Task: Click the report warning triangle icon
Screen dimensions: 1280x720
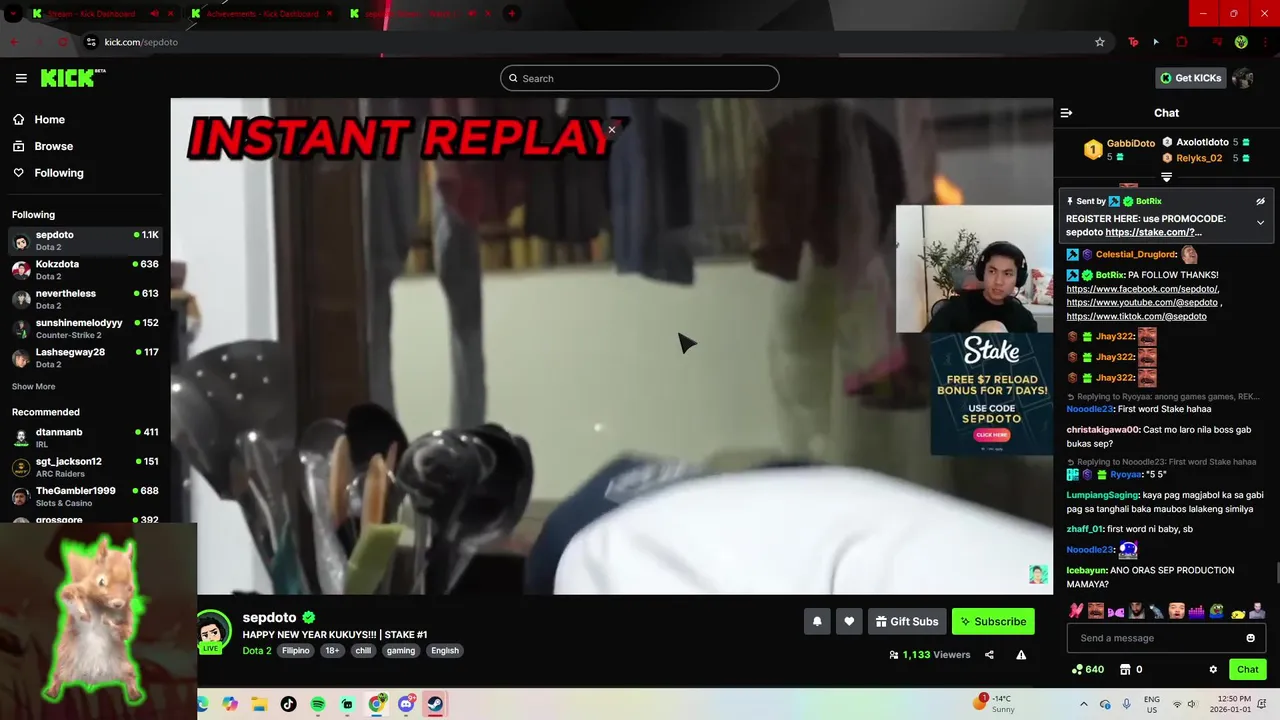Action: (1021, 655)
